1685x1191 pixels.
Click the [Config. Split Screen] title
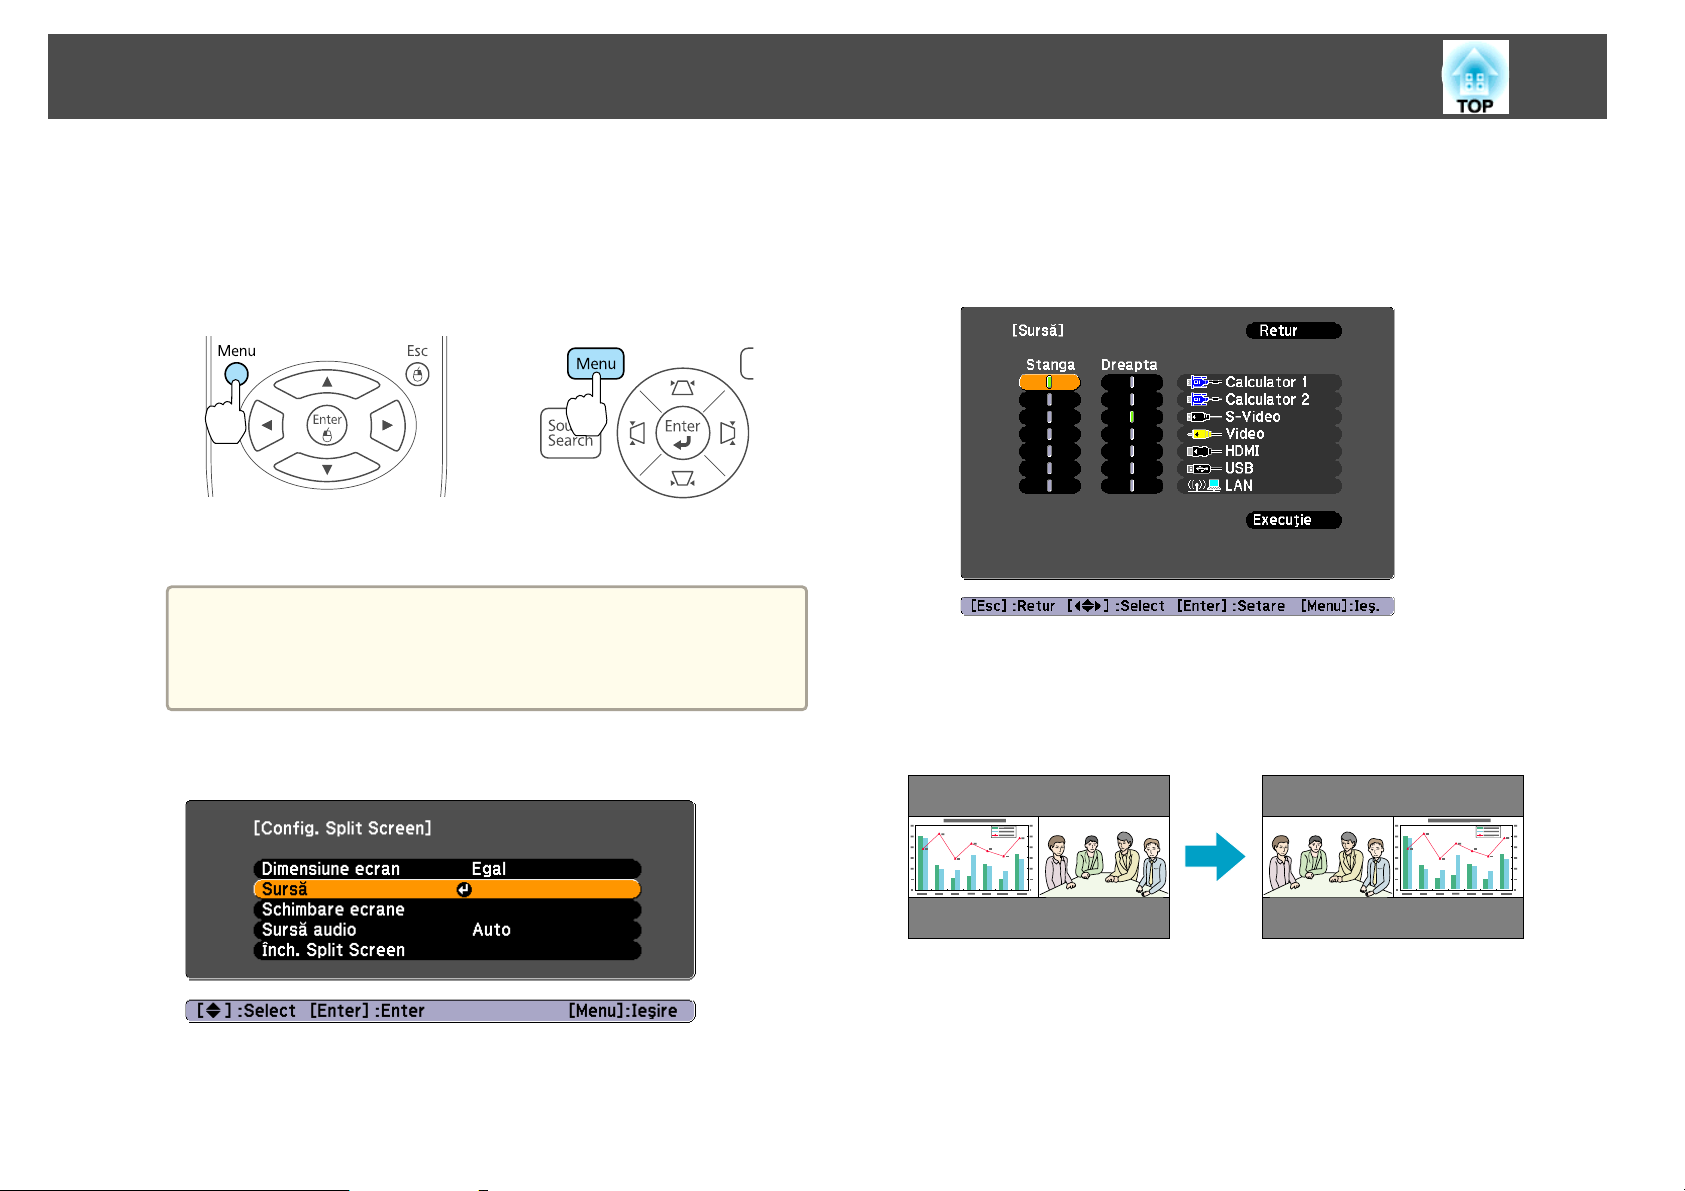click(x=342, y=828)
